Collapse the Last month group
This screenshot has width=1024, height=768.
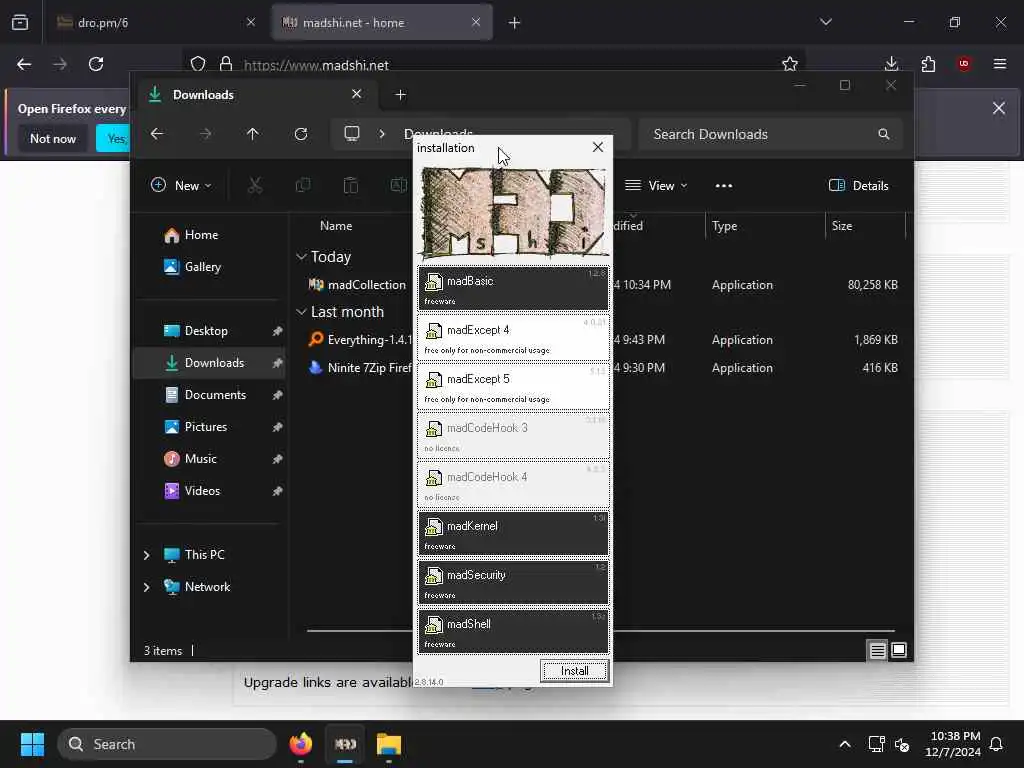(x=301, y=312)
